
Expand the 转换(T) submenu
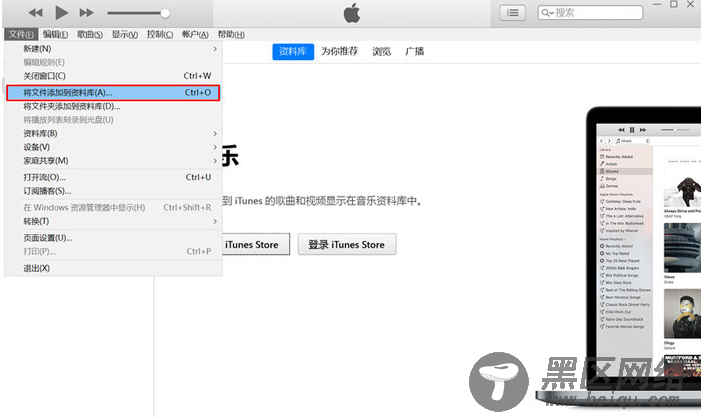coord(114,221)
